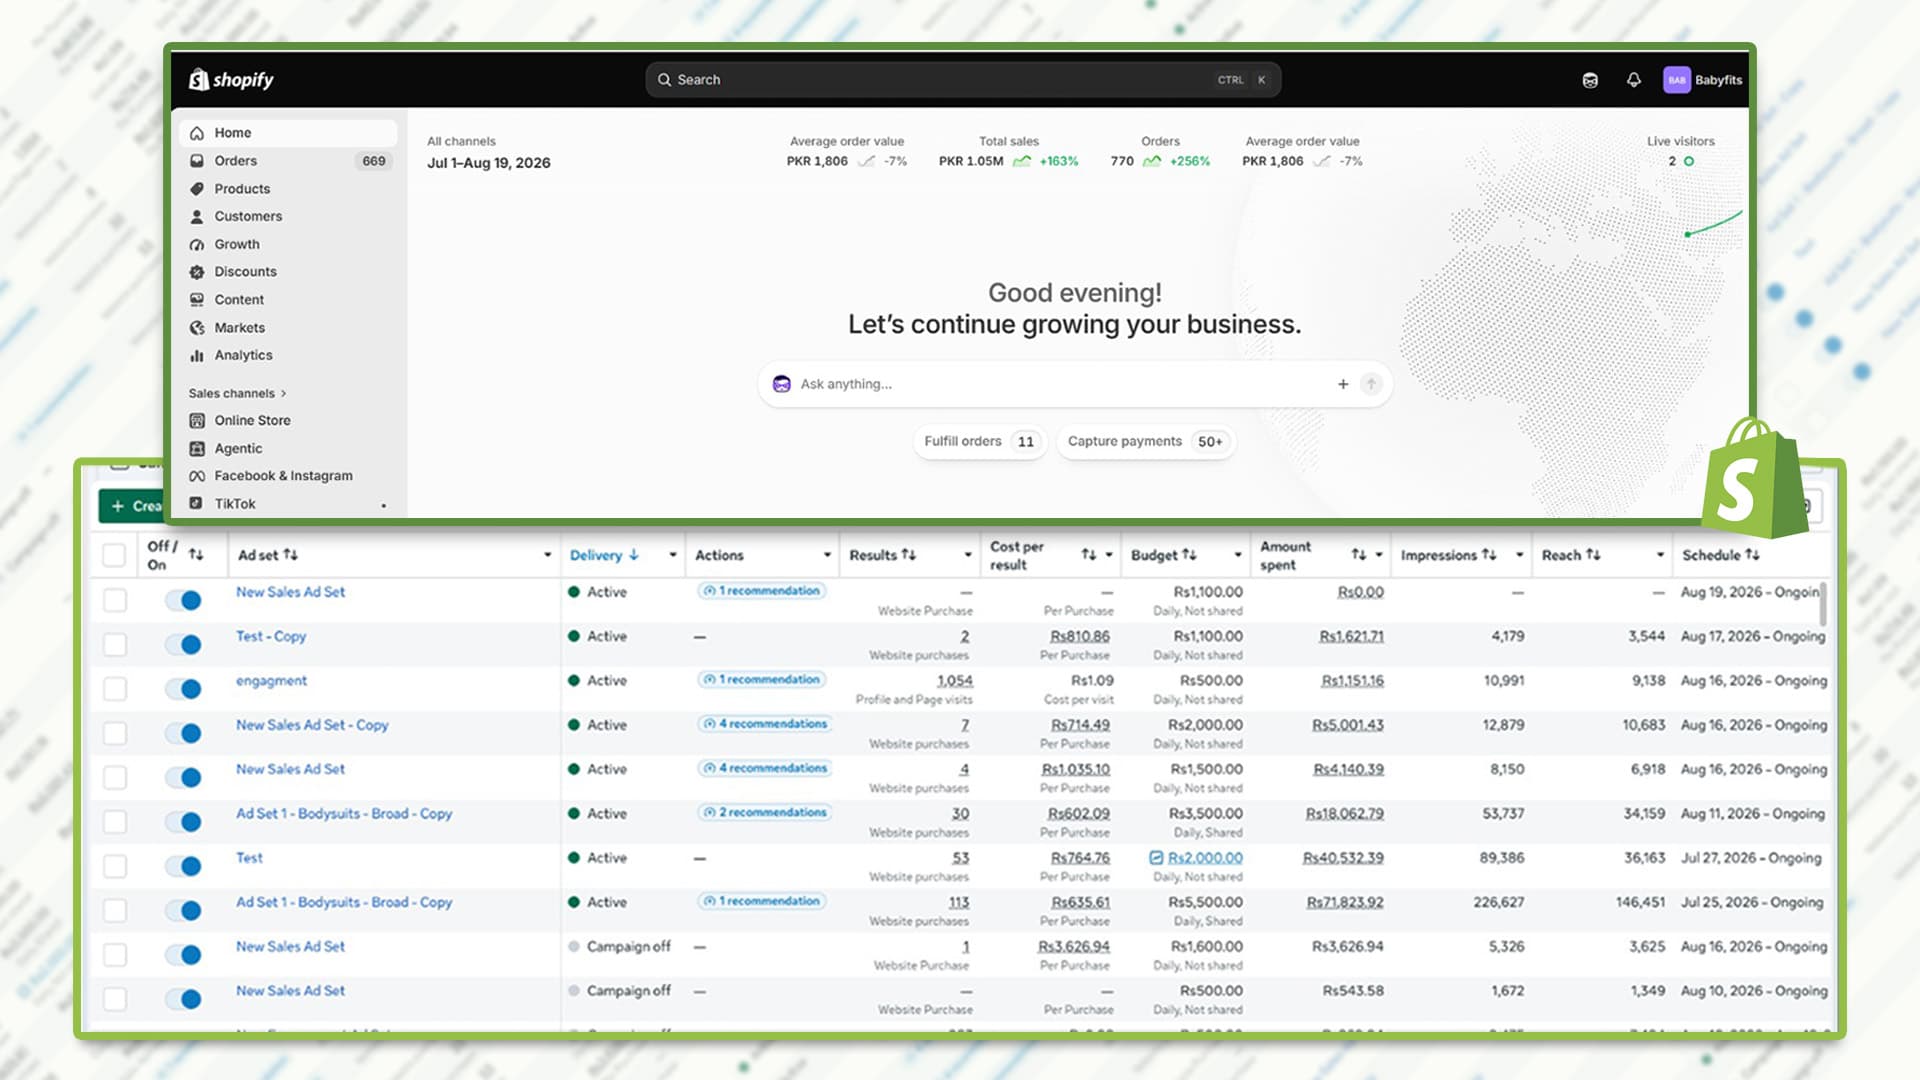Click the Home icon in the sidebar

[197, 133]
